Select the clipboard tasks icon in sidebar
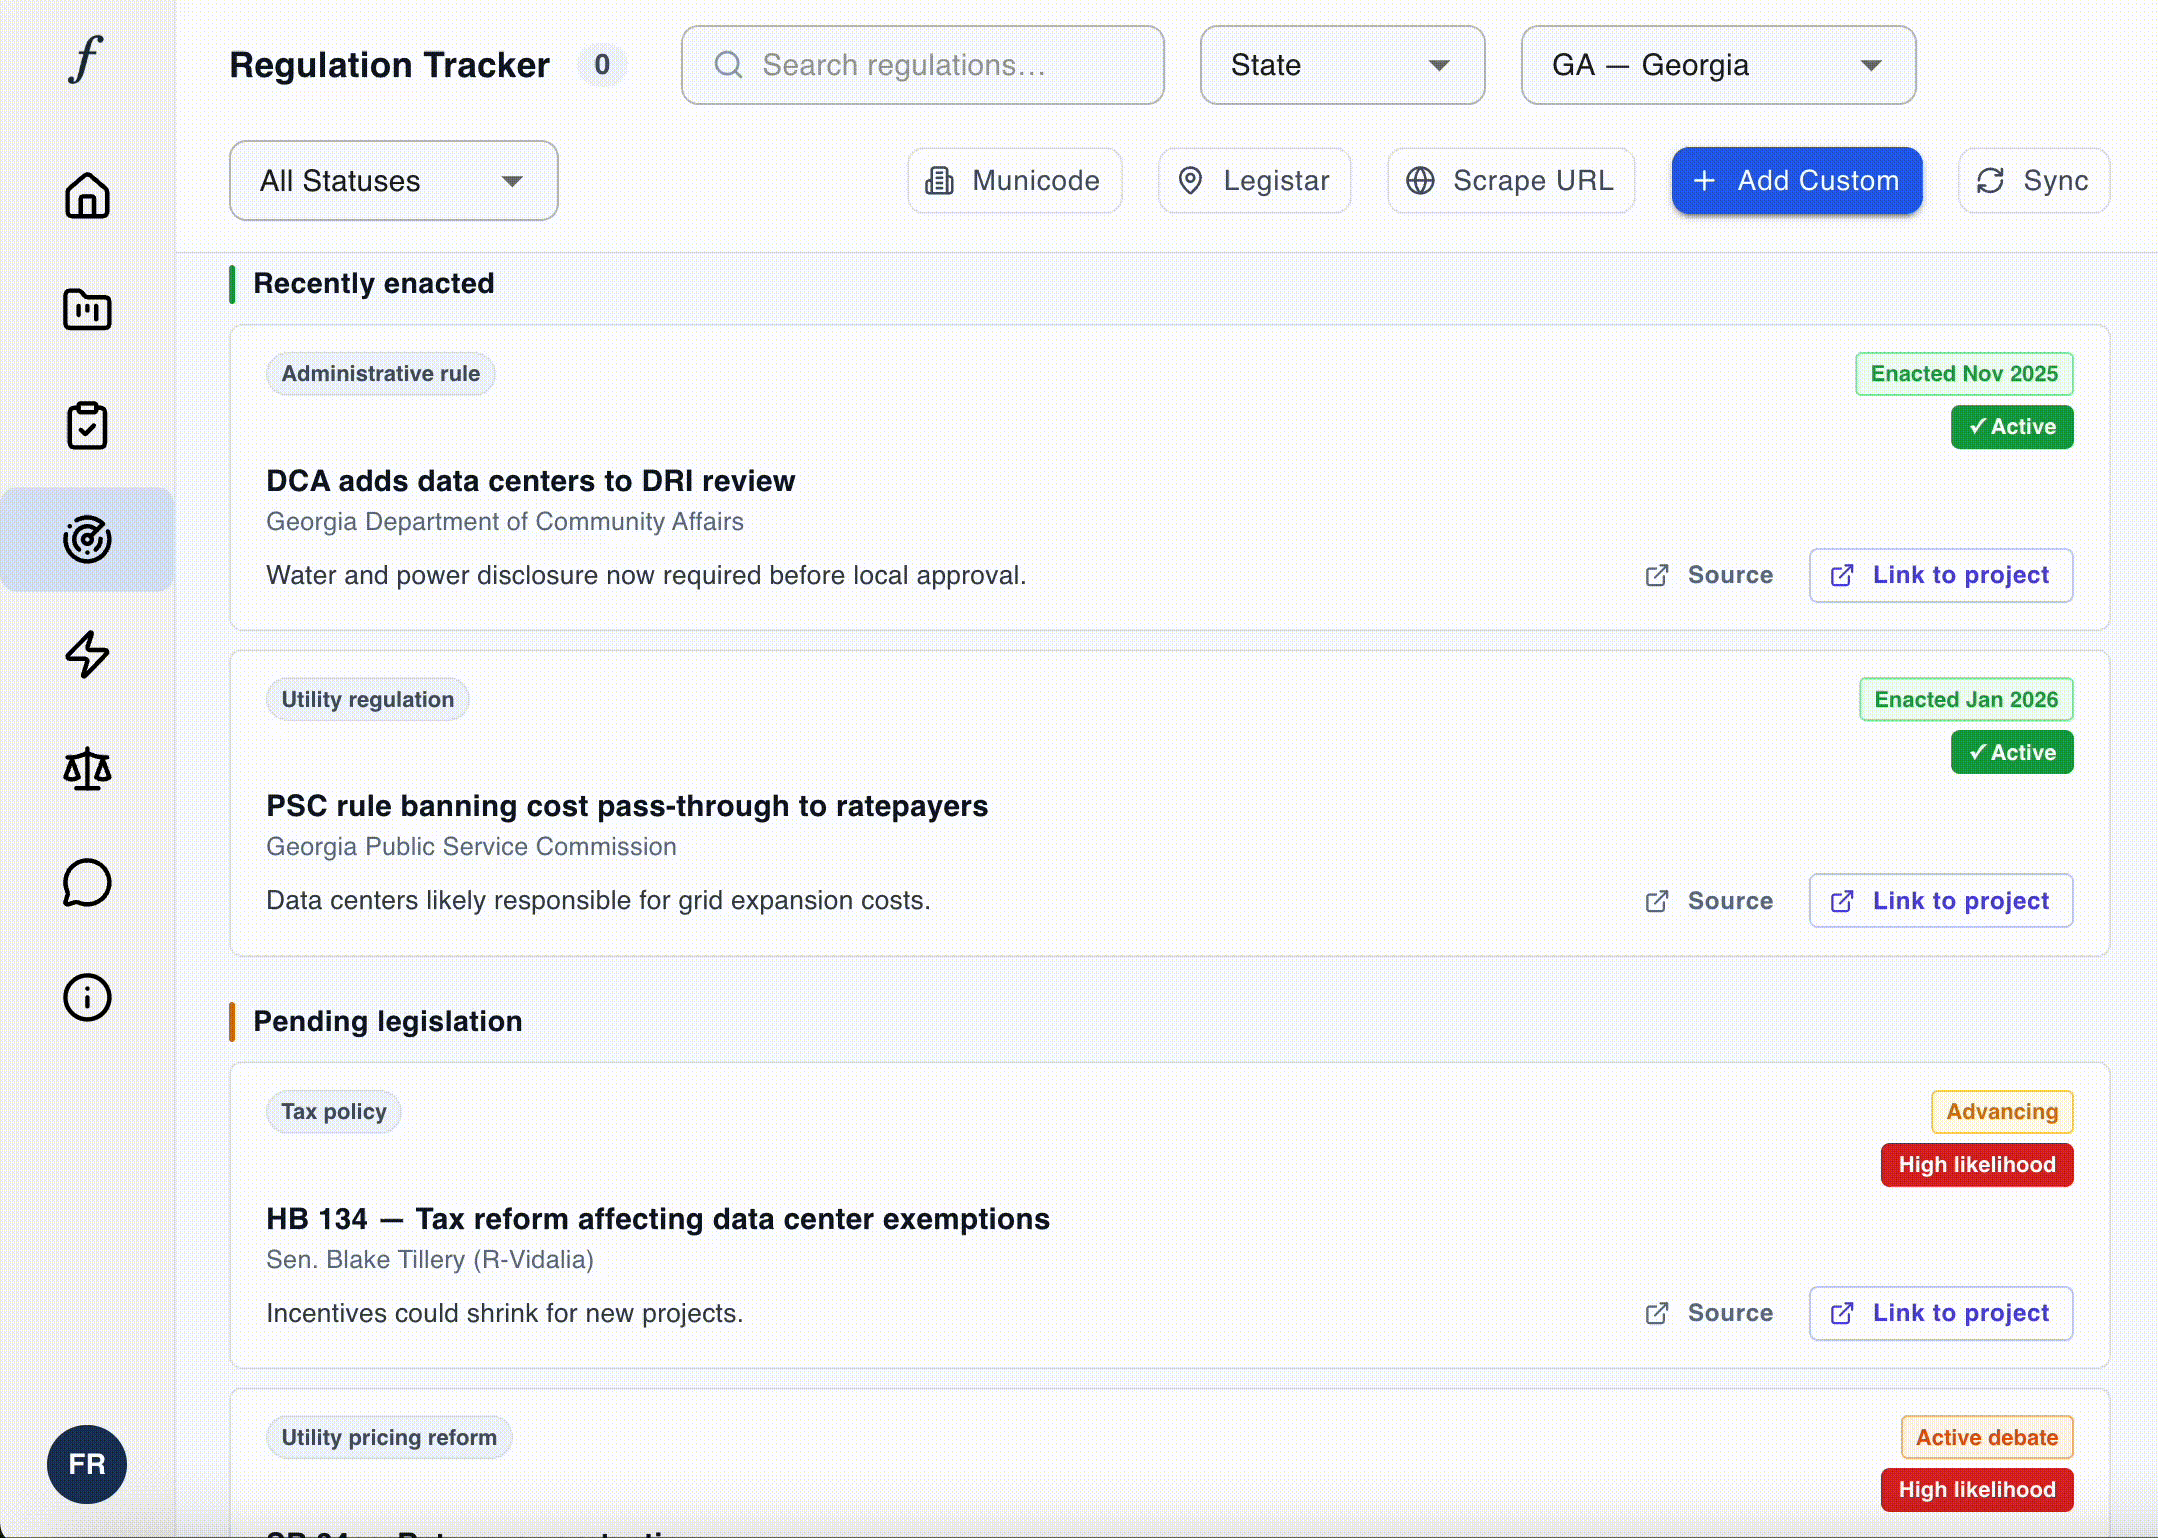The height and width of the screenshot is (1538, 2158). tap(87, 425)
